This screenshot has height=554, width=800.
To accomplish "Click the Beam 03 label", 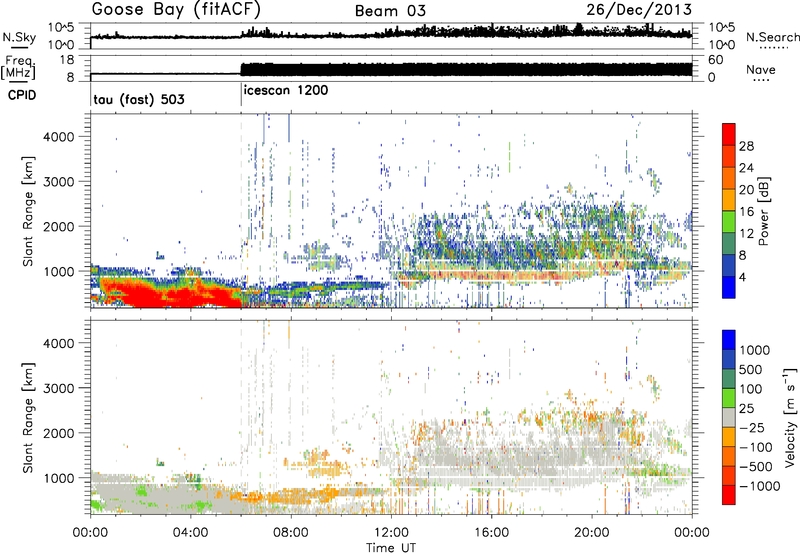I will click(x=390, y=11).
